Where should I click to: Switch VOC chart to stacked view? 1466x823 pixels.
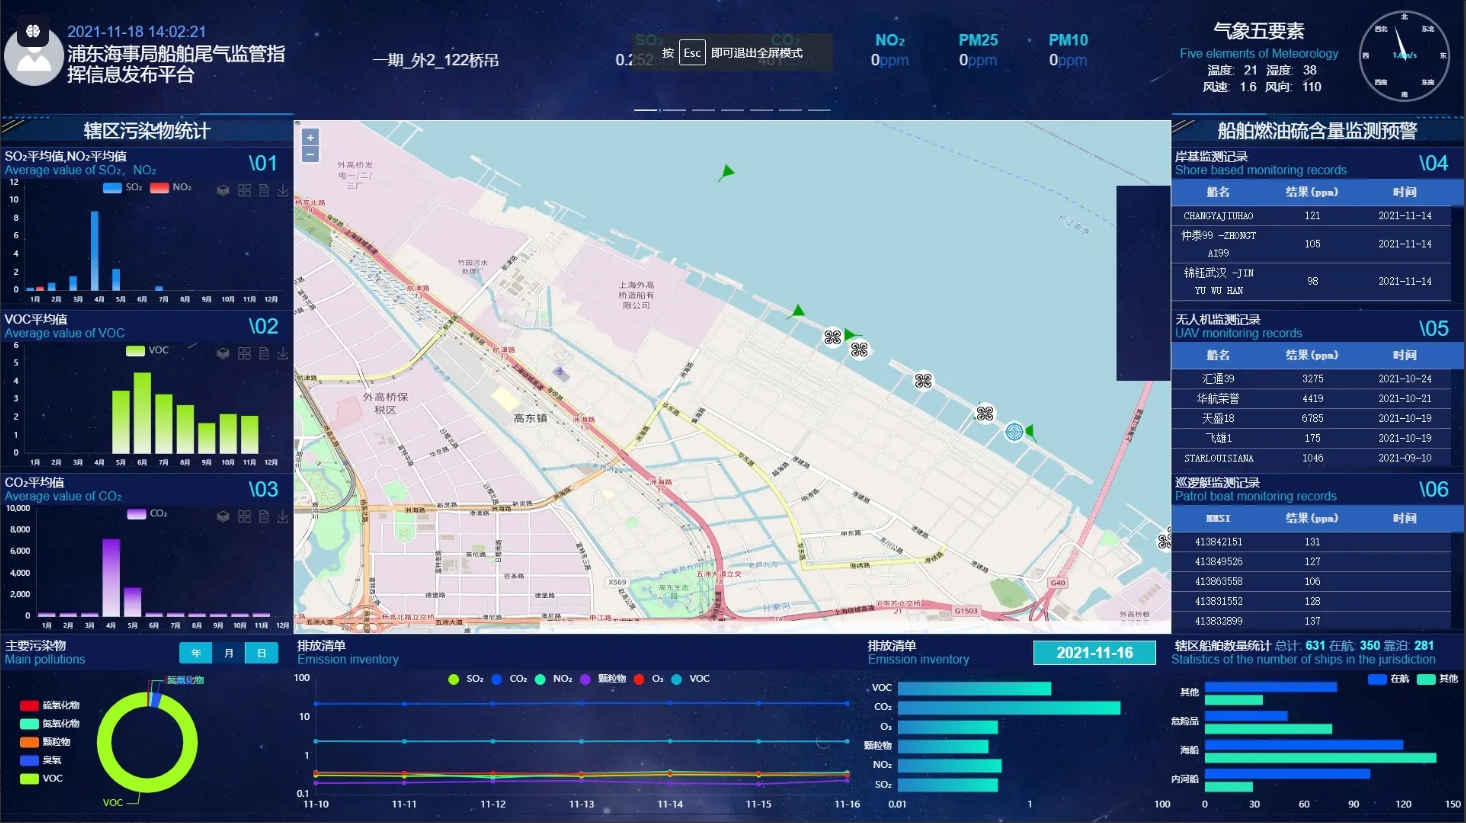click(x=223, y=353)
